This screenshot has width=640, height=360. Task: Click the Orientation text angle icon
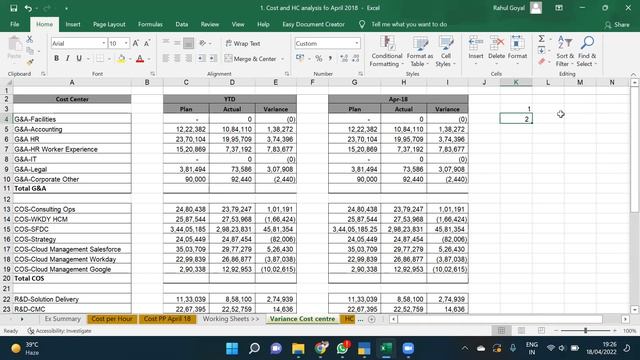[x=202, y=43]
